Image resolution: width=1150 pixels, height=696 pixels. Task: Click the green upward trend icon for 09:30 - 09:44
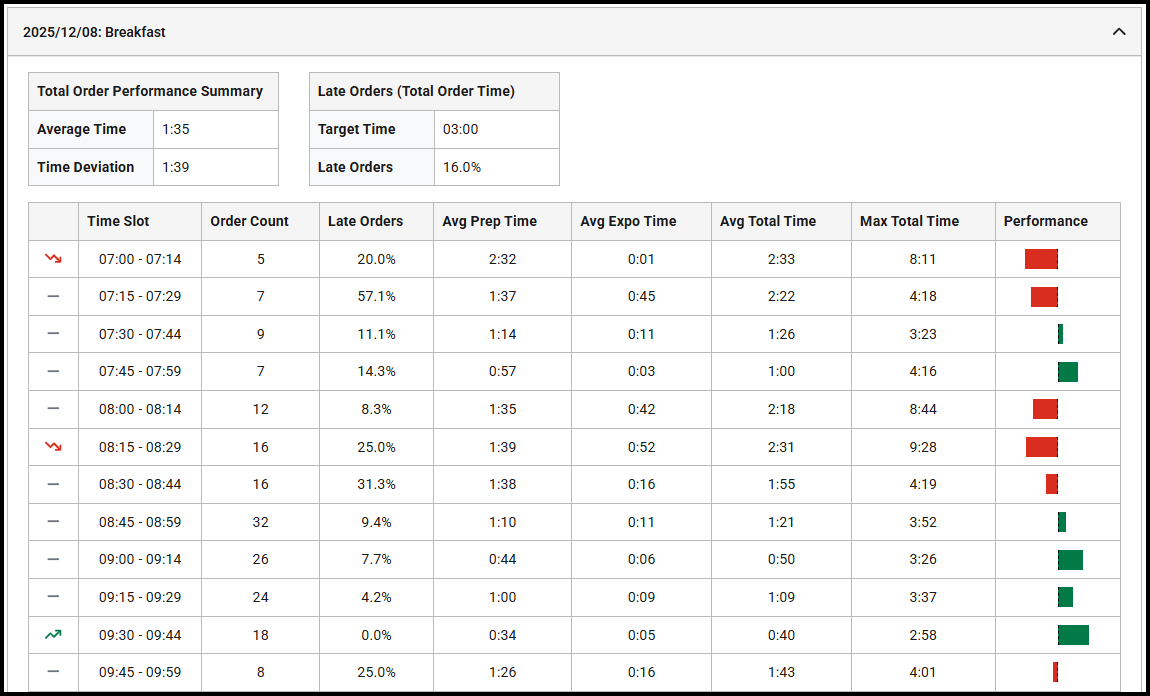53,634
